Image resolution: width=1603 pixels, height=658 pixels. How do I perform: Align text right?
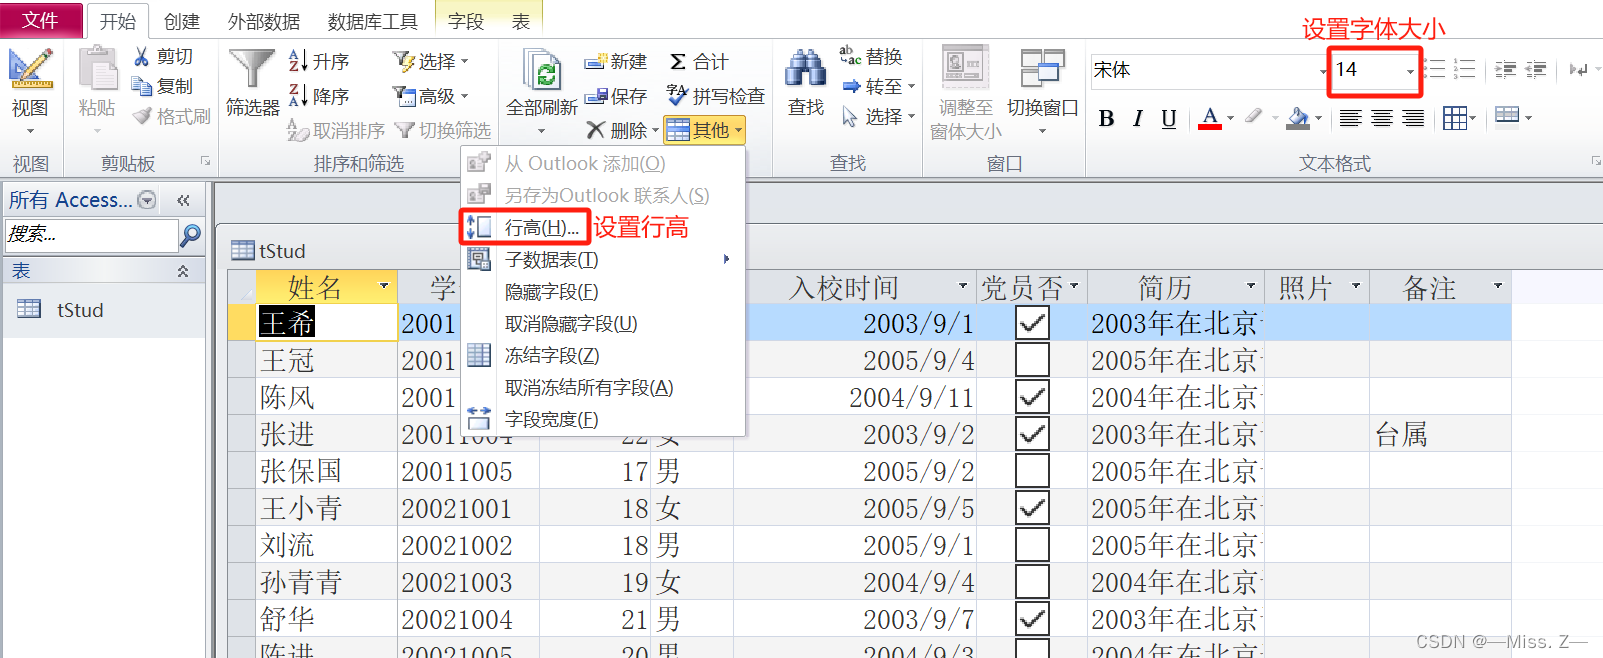[x=1413, y=118]
